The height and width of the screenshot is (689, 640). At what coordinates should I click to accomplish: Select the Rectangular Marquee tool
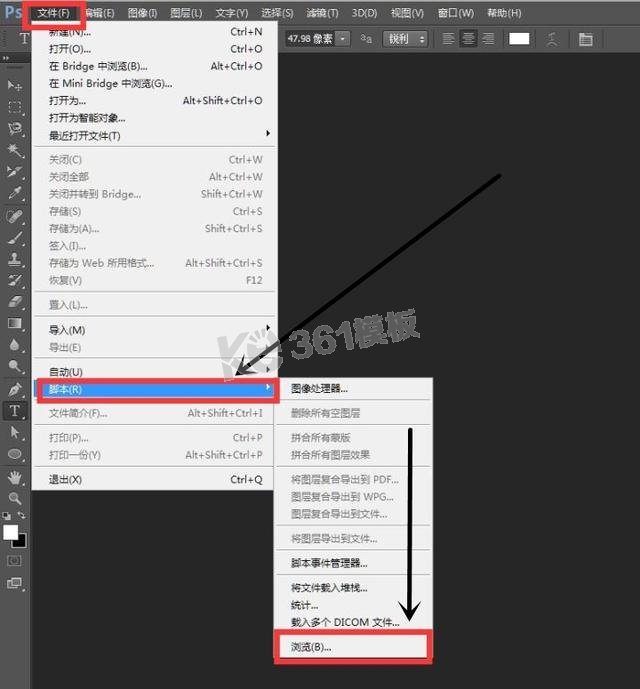click(x=15, y=107)
